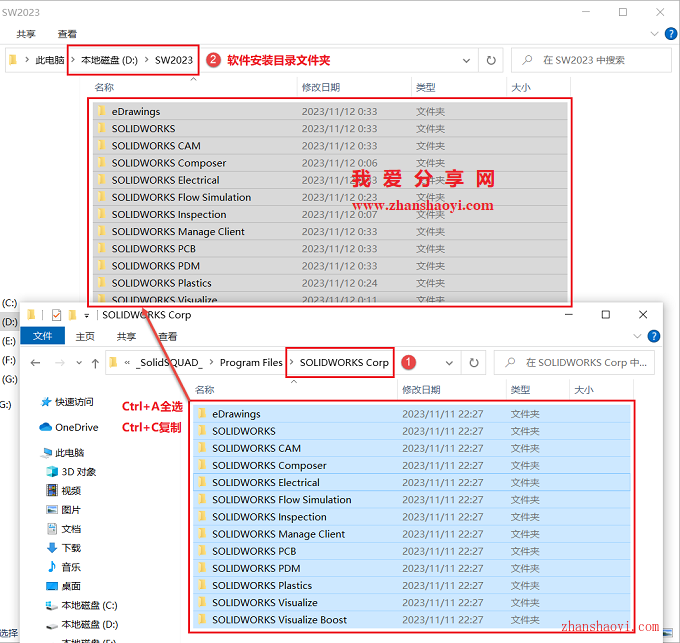This screenshot has width=680, height=643.
Task: Select SOLIDWORKS Inspection in SW2023 window
Action: 330,214
